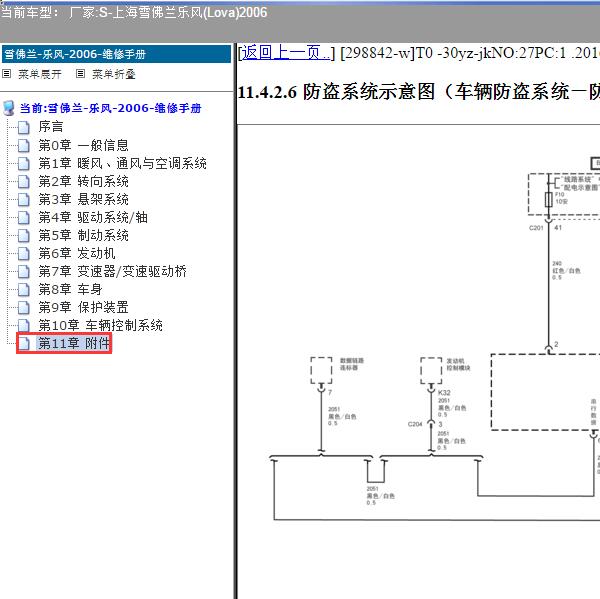Open chapter 第5章 制动系统

pyautogui.click(x=83, y=235)
